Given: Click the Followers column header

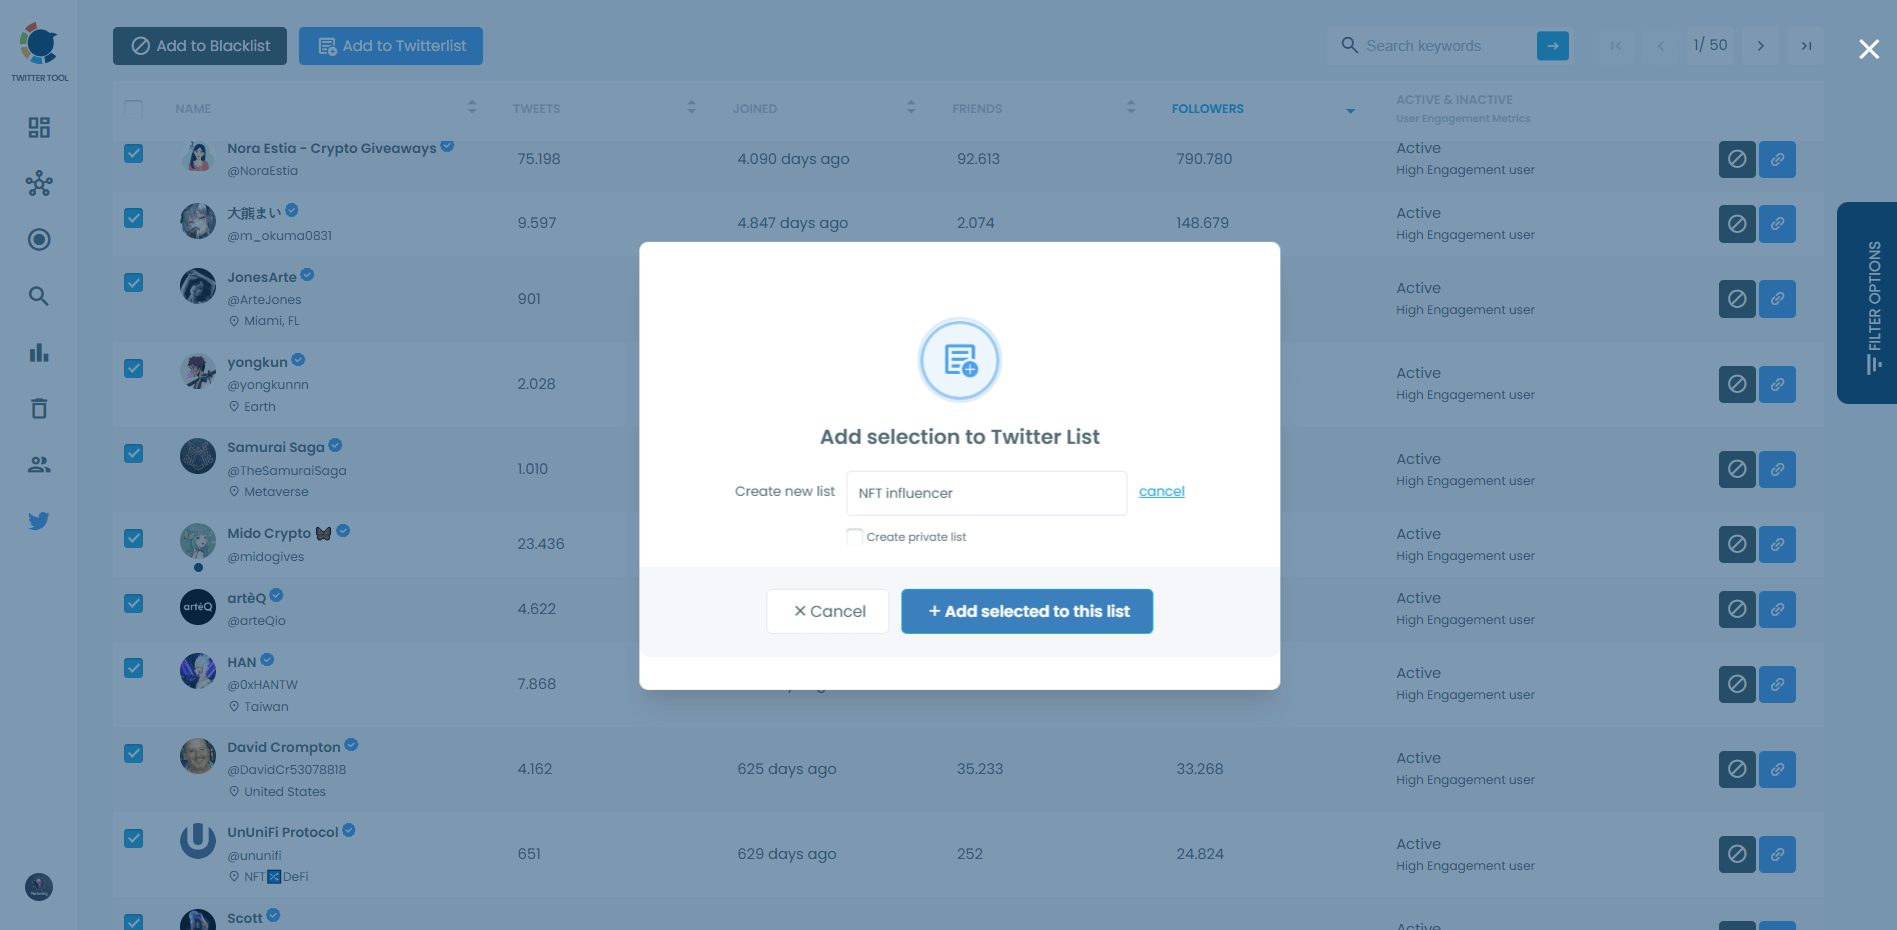Looking at the screenshot, I should [x=1208, y=109].
